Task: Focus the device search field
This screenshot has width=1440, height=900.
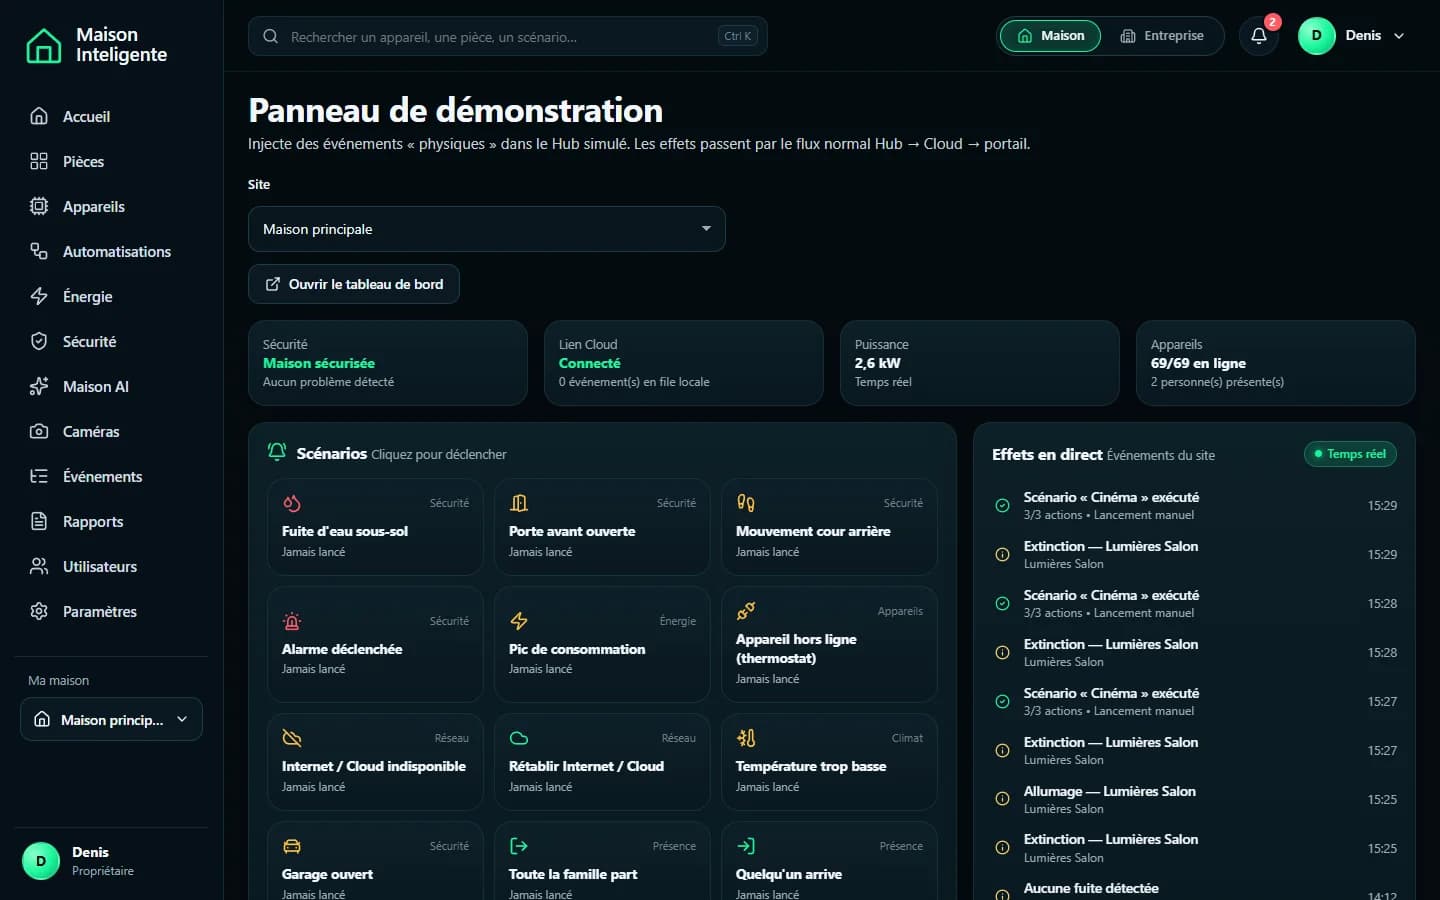Action: tap(507, 36)
